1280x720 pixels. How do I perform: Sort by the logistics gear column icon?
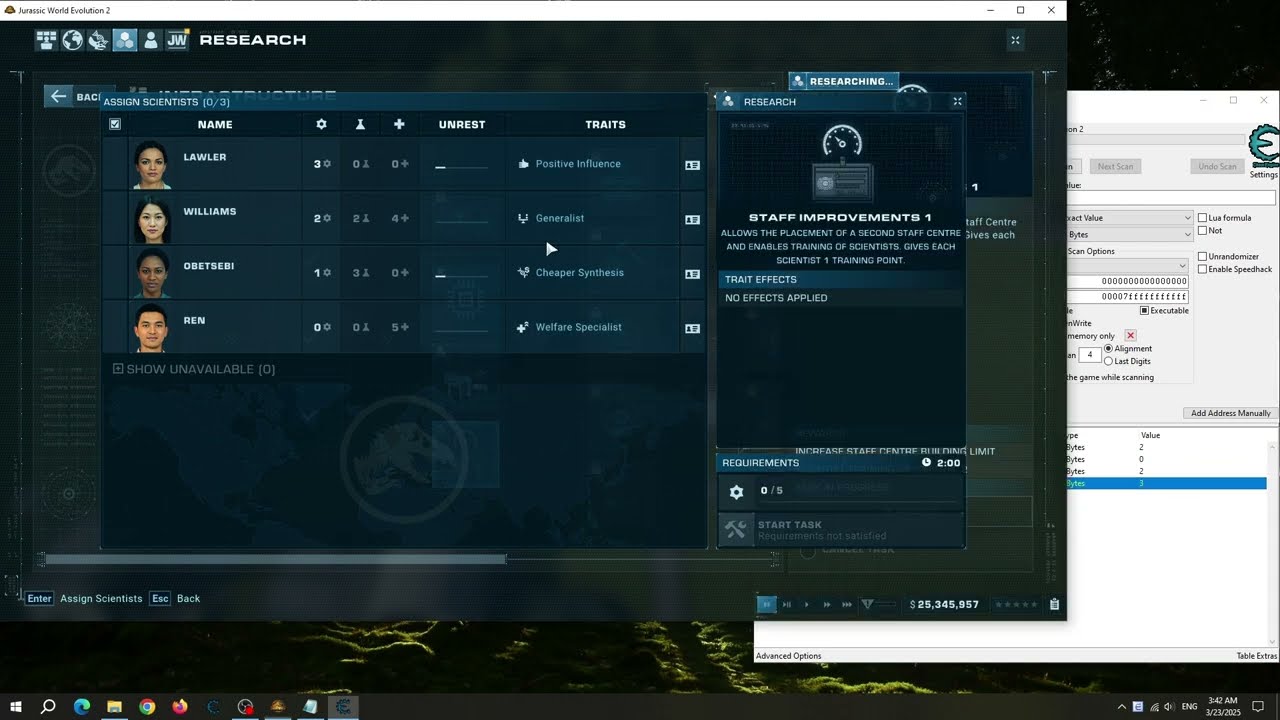click(x=321, y=124)
